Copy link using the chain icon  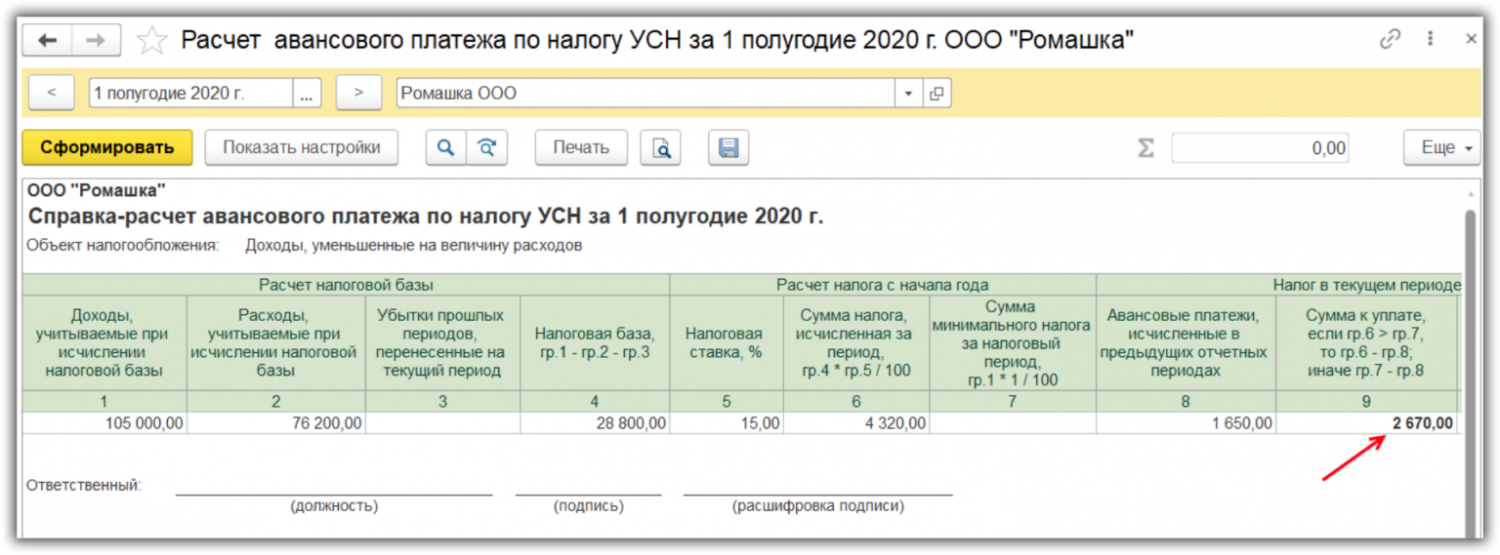click(1390, 40)
